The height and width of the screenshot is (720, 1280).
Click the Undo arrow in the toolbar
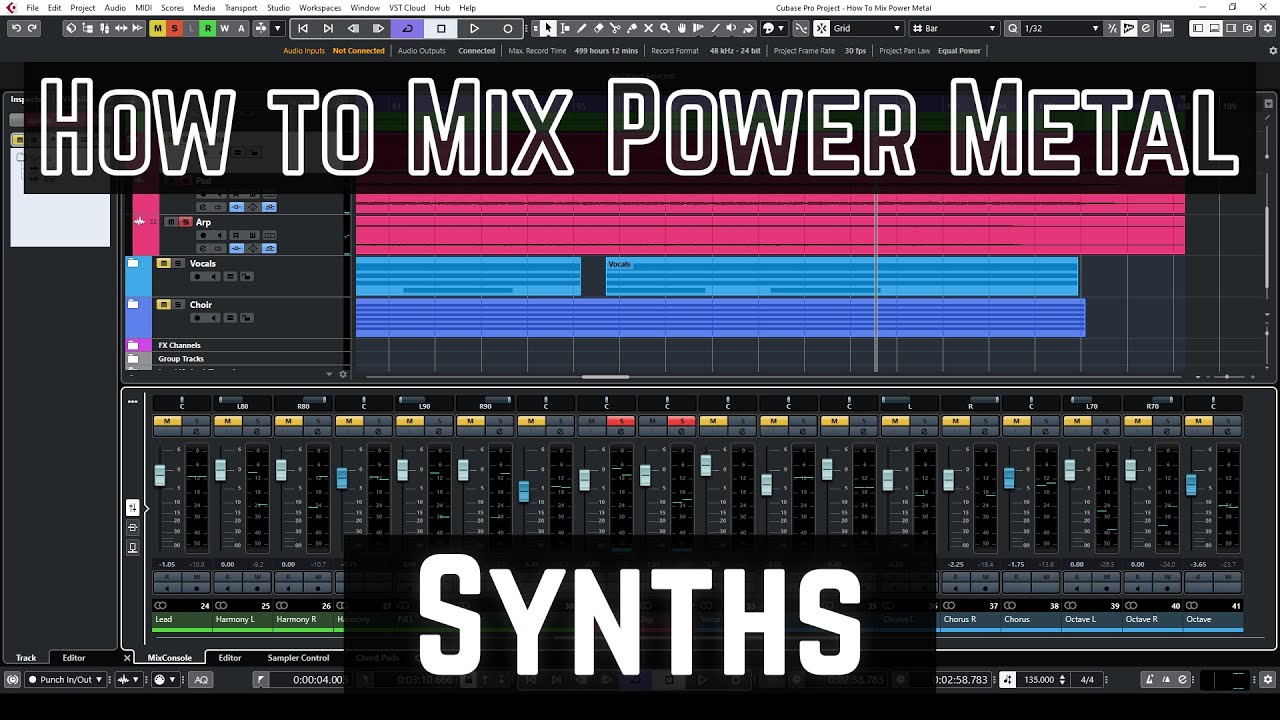click(16, 28)
